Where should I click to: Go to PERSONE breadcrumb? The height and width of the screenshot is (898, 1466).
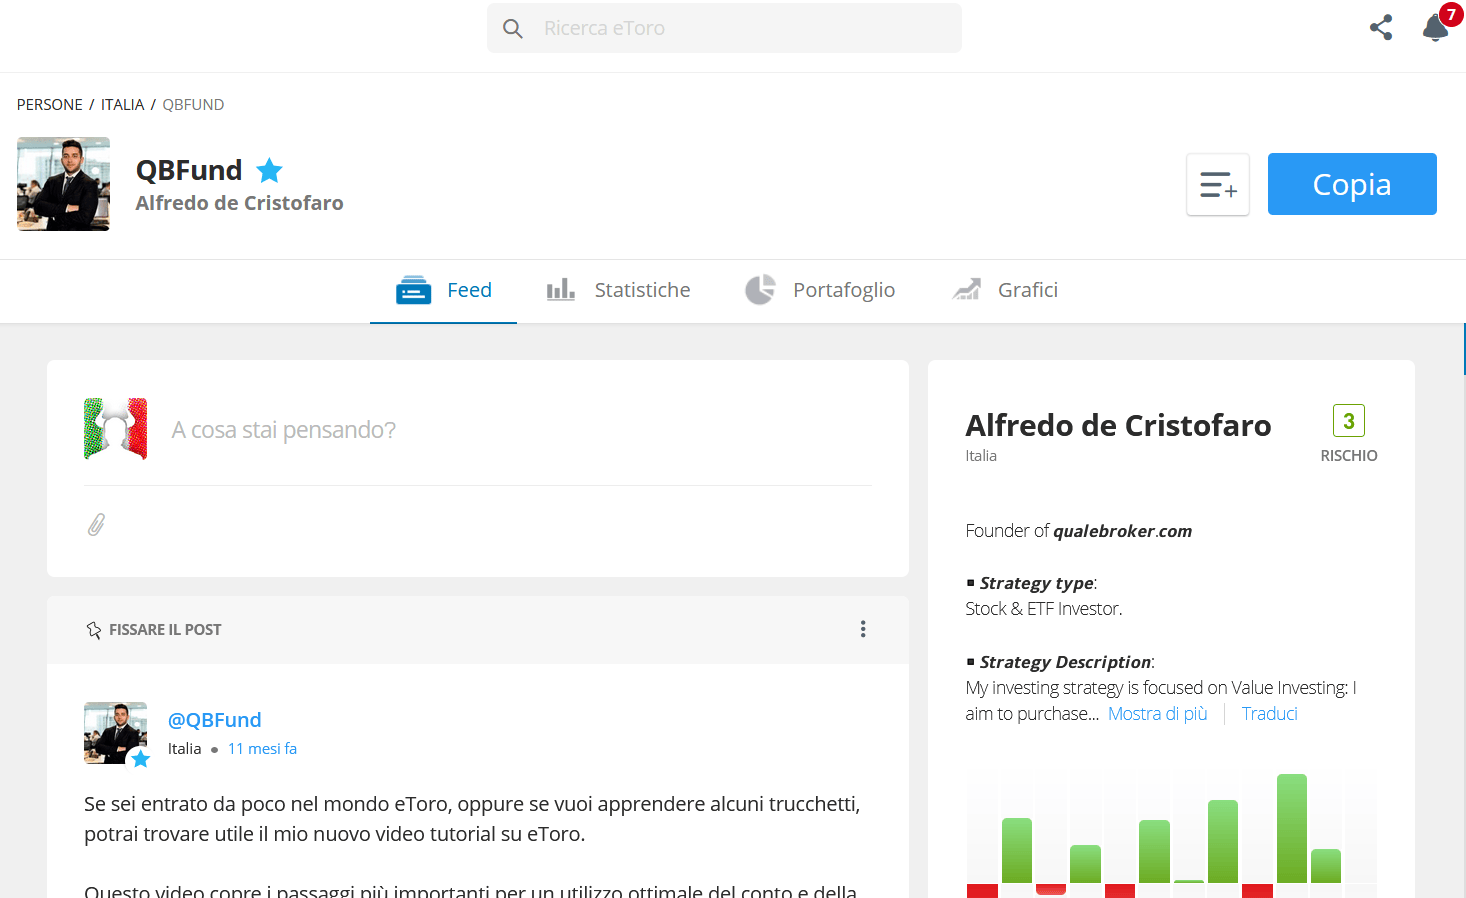coord(50,105)
